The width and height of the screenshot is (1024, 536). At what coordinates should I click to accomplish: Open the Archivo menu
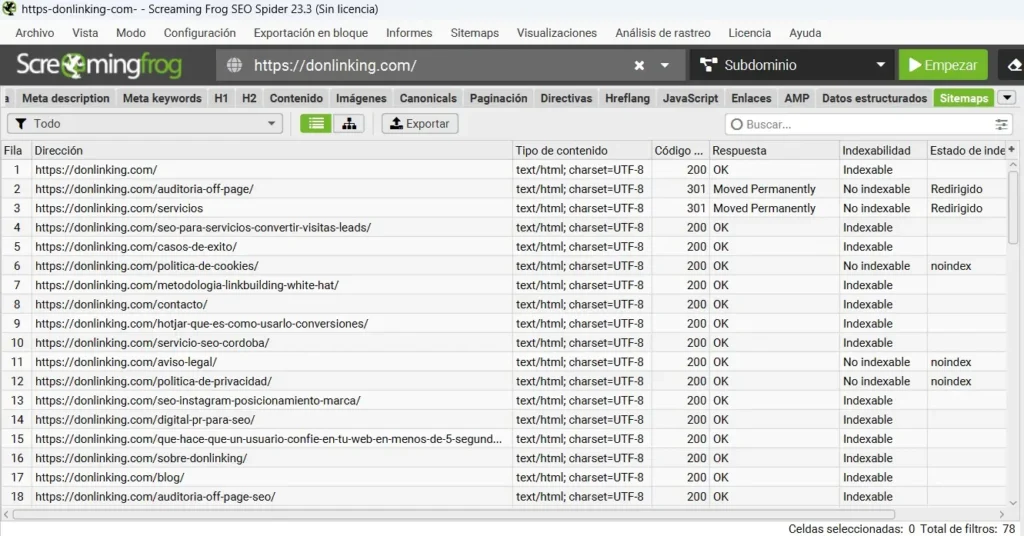coord(35,33)
